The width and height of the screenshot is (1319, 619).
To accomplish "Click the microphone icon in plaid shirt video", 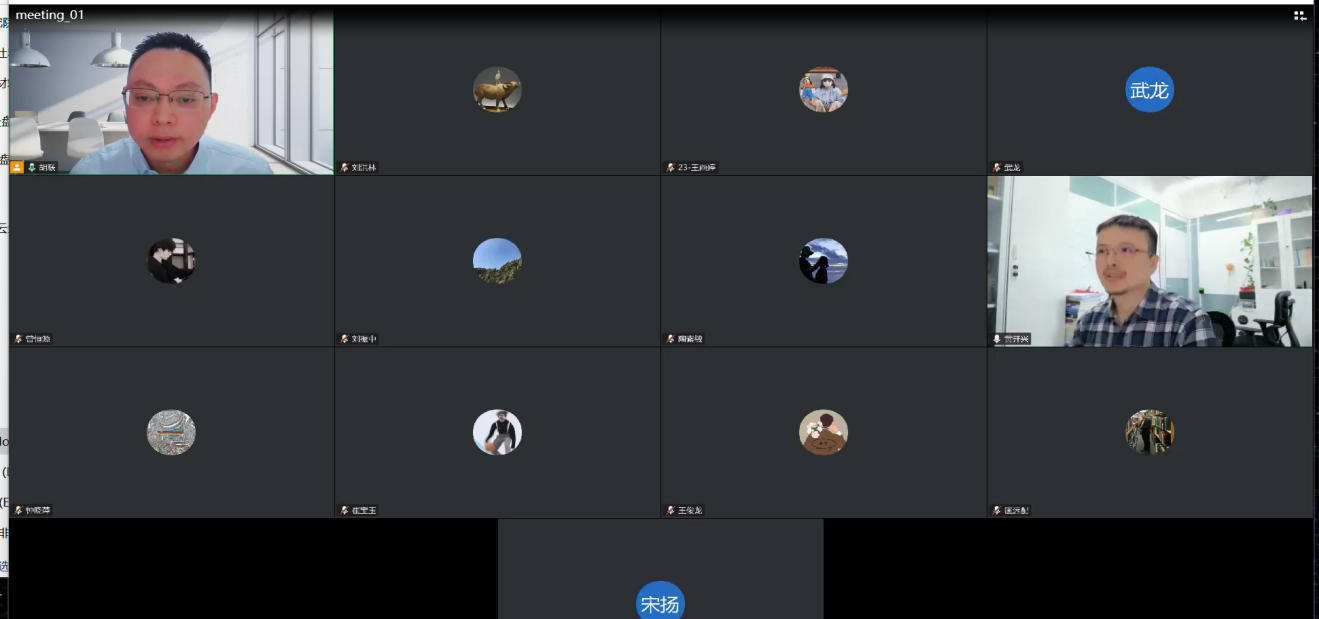I will tap(996, 339).
